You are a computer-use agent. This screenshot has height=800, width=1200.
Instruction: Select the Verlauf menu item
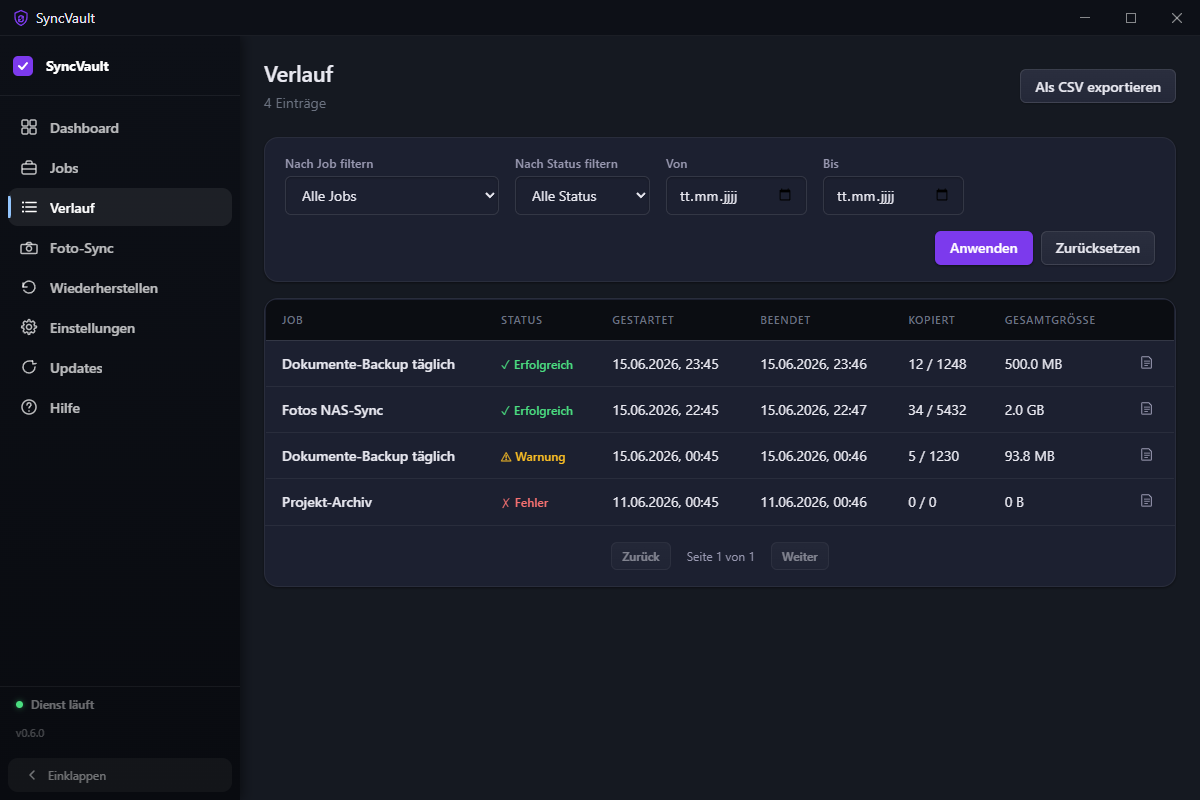point(120,207)
